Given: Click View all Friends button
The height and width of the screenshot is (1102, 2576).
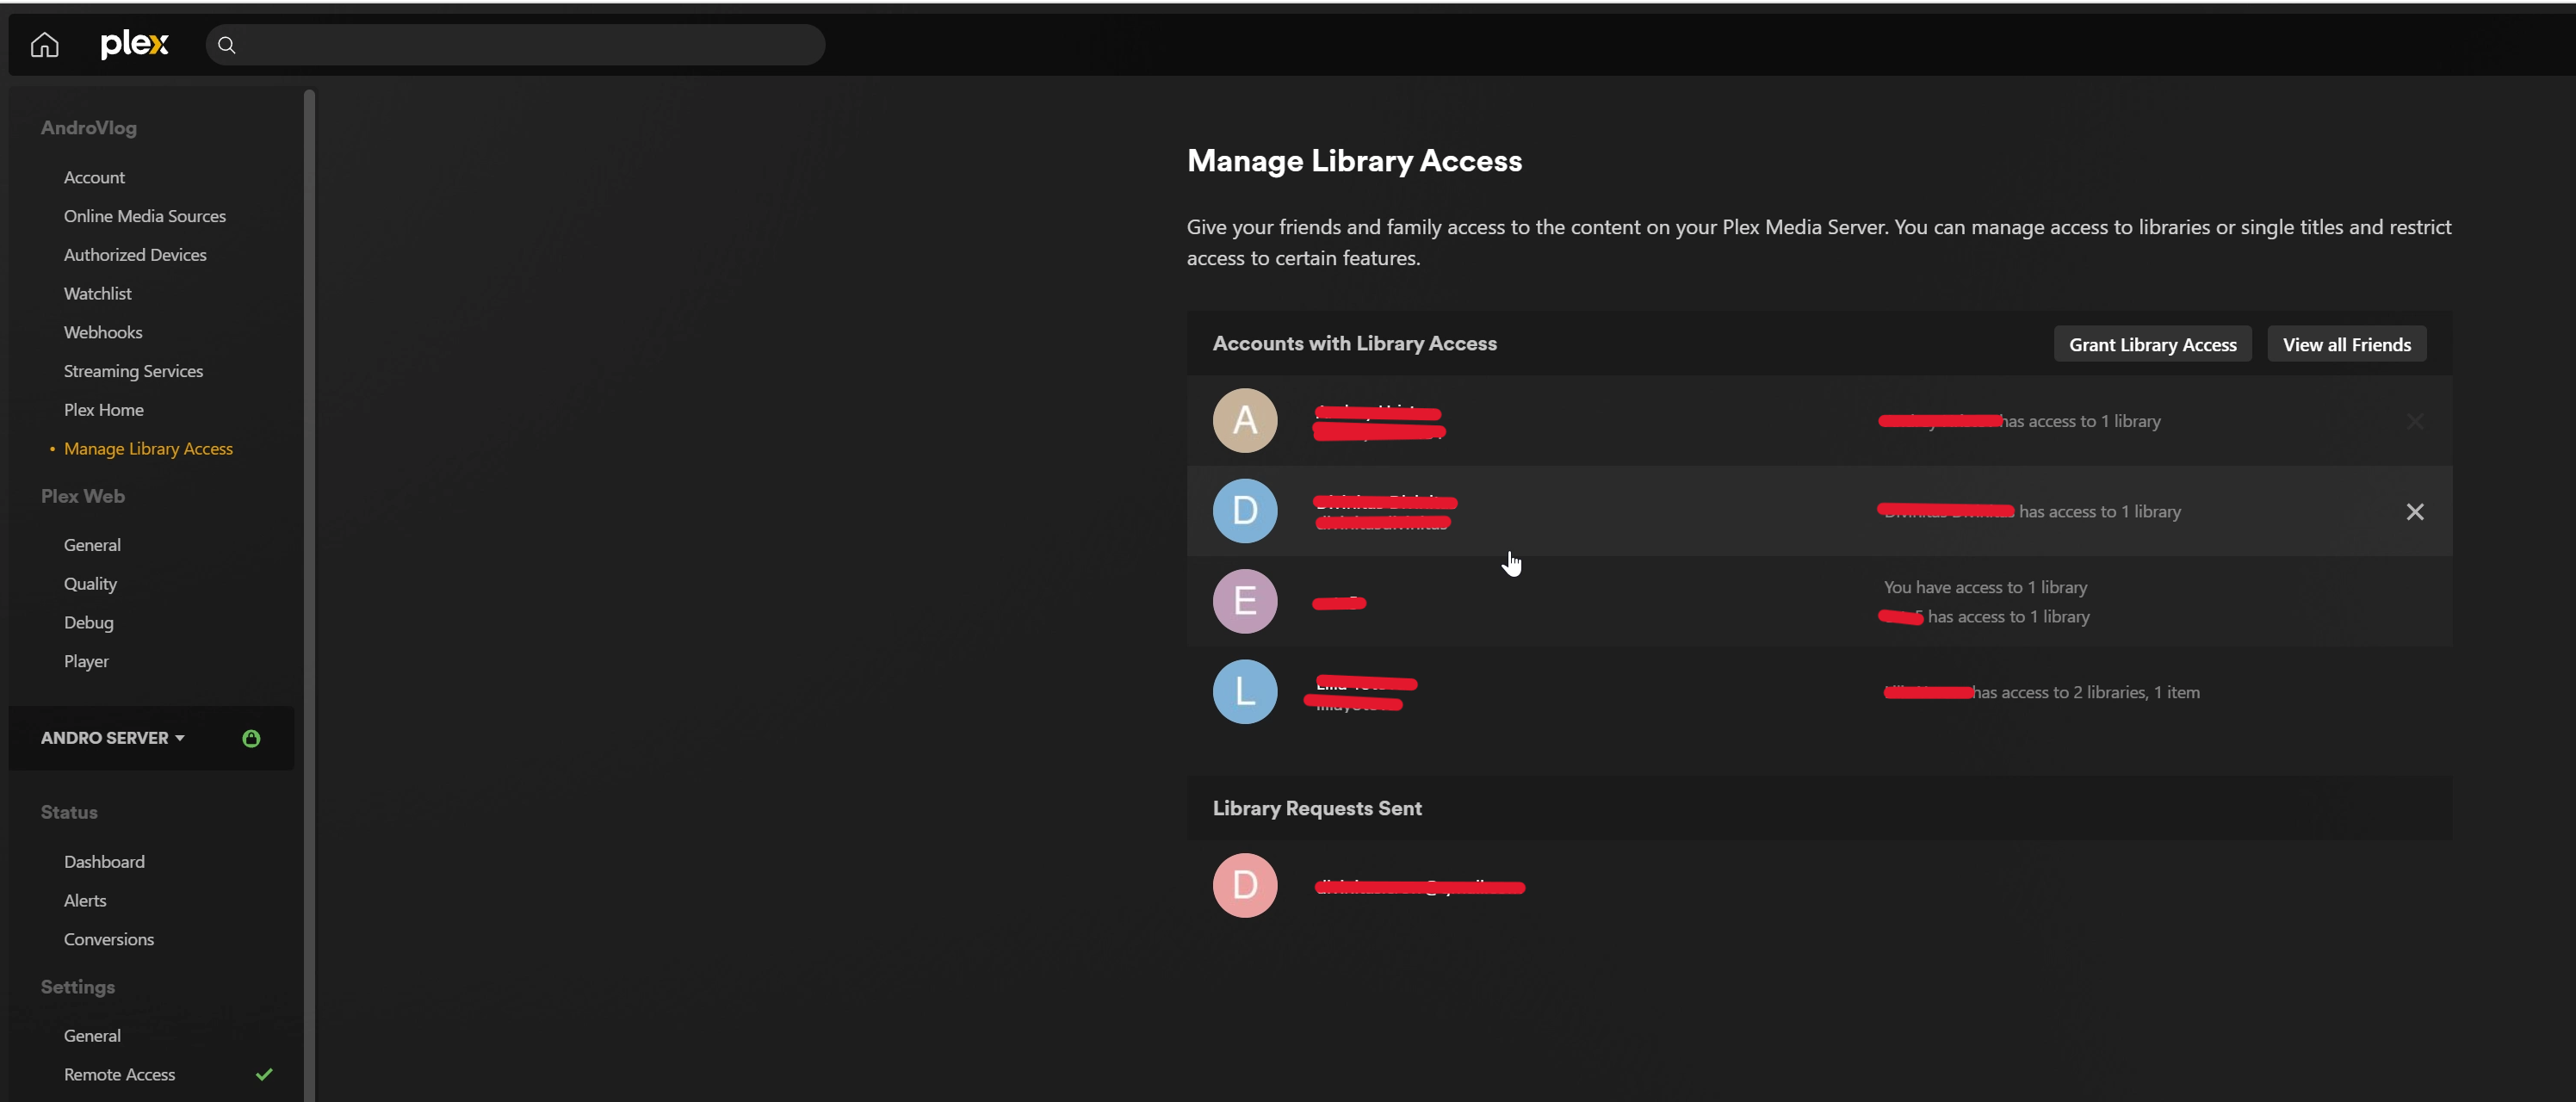Looking at the screenshot, I should click(x=2346, y=344).
